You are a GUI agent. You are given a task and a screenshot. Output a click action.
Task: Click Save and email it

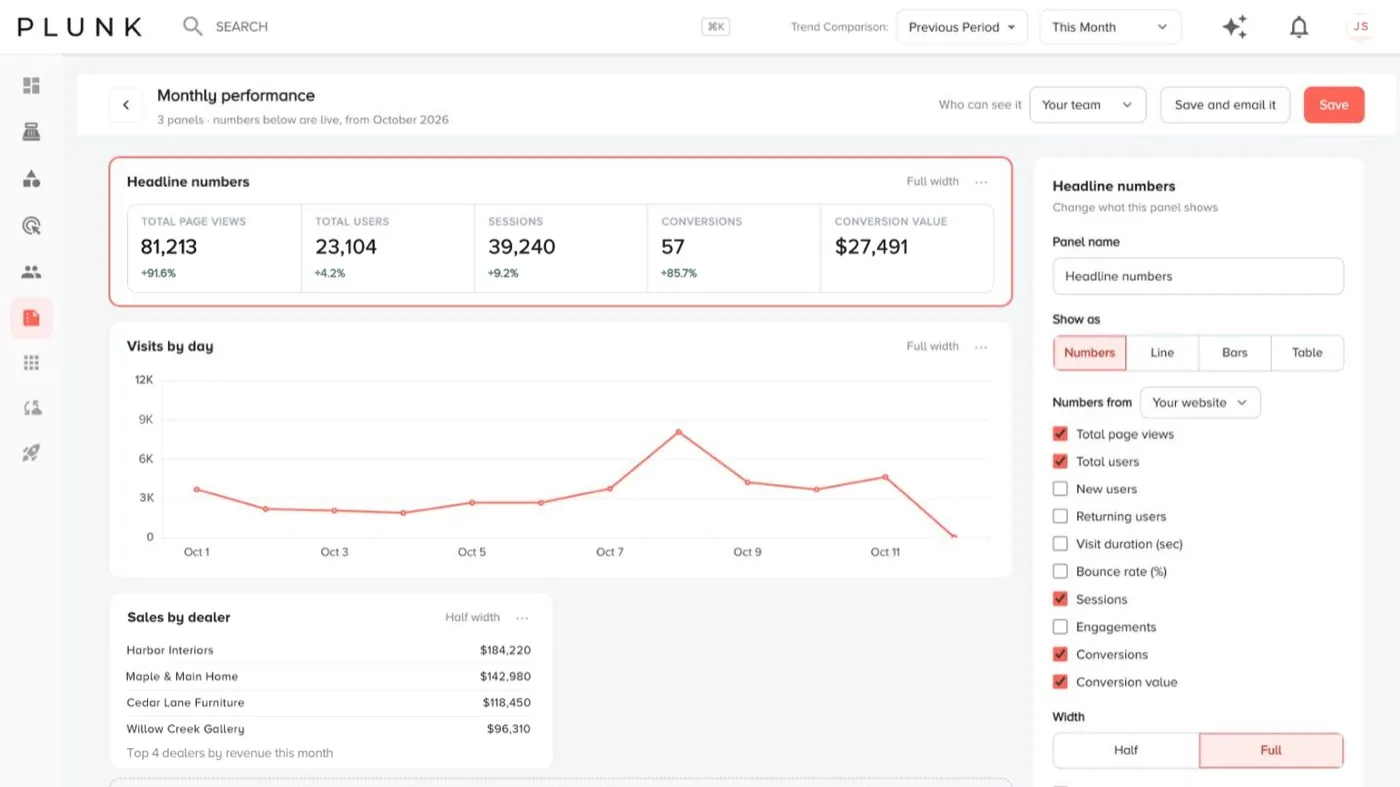pos(1225,105)
